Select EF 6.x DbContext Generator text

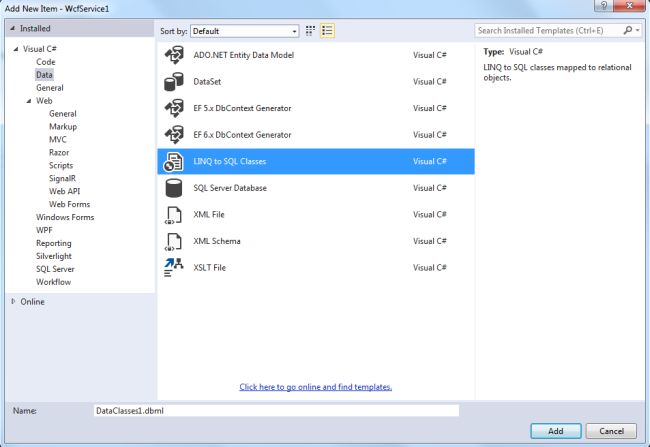tap(243, 135)
